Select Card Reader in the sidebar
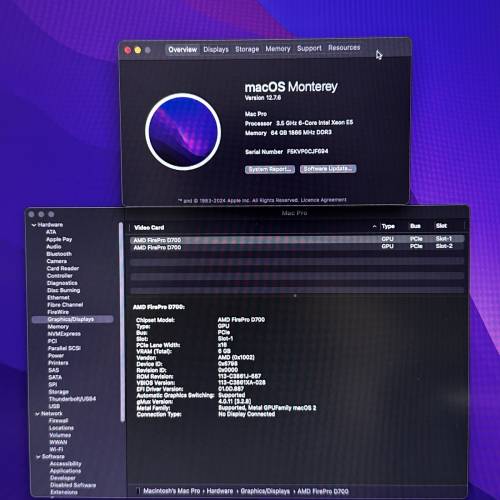 (63, 269)
